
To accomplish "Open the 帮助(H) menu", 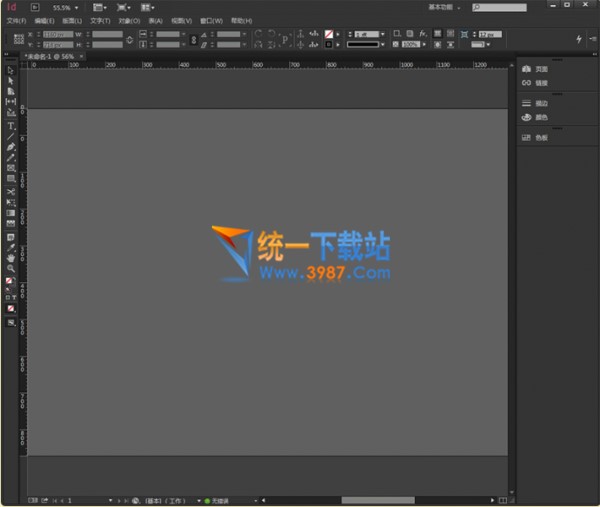I will pos(241,21).
